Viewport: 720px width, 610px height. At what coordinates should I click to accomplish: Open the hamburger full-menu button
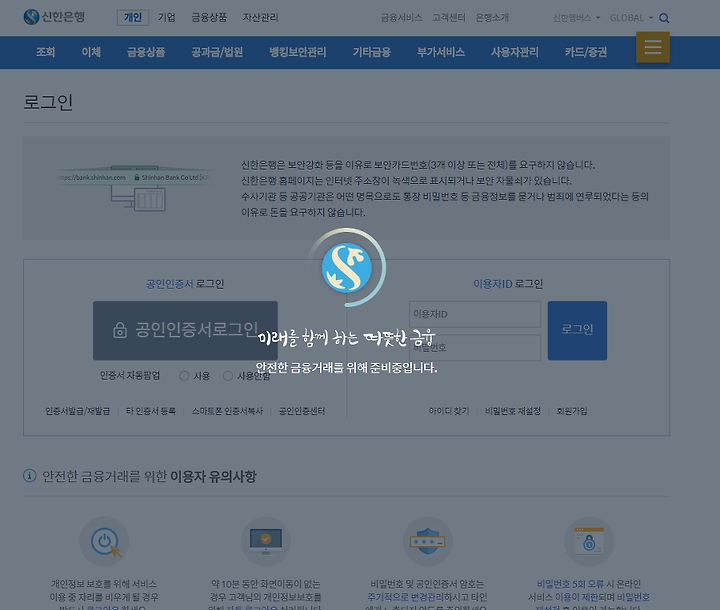(x=652, y=47)
